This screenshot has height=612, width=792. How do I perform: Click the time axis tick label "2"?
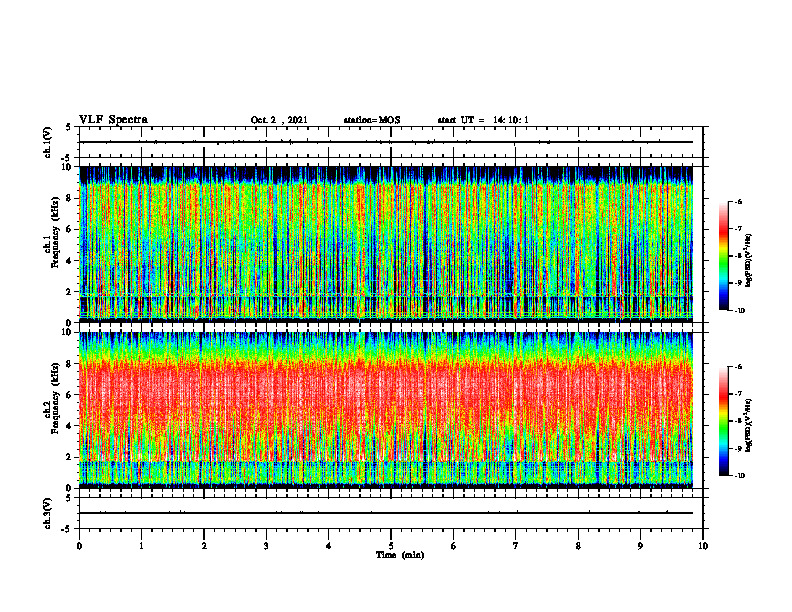pos(204,546)
